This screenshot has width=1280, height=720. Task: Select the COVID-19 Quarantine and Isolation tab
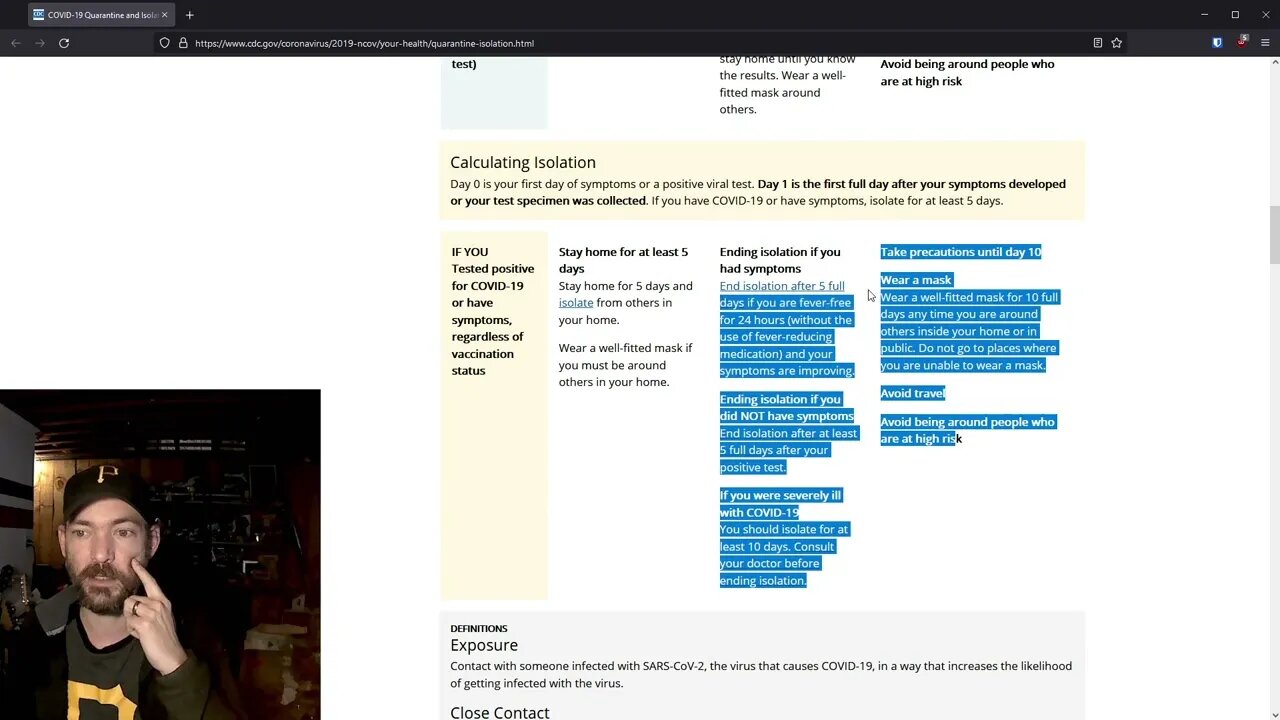coord(100,15)
